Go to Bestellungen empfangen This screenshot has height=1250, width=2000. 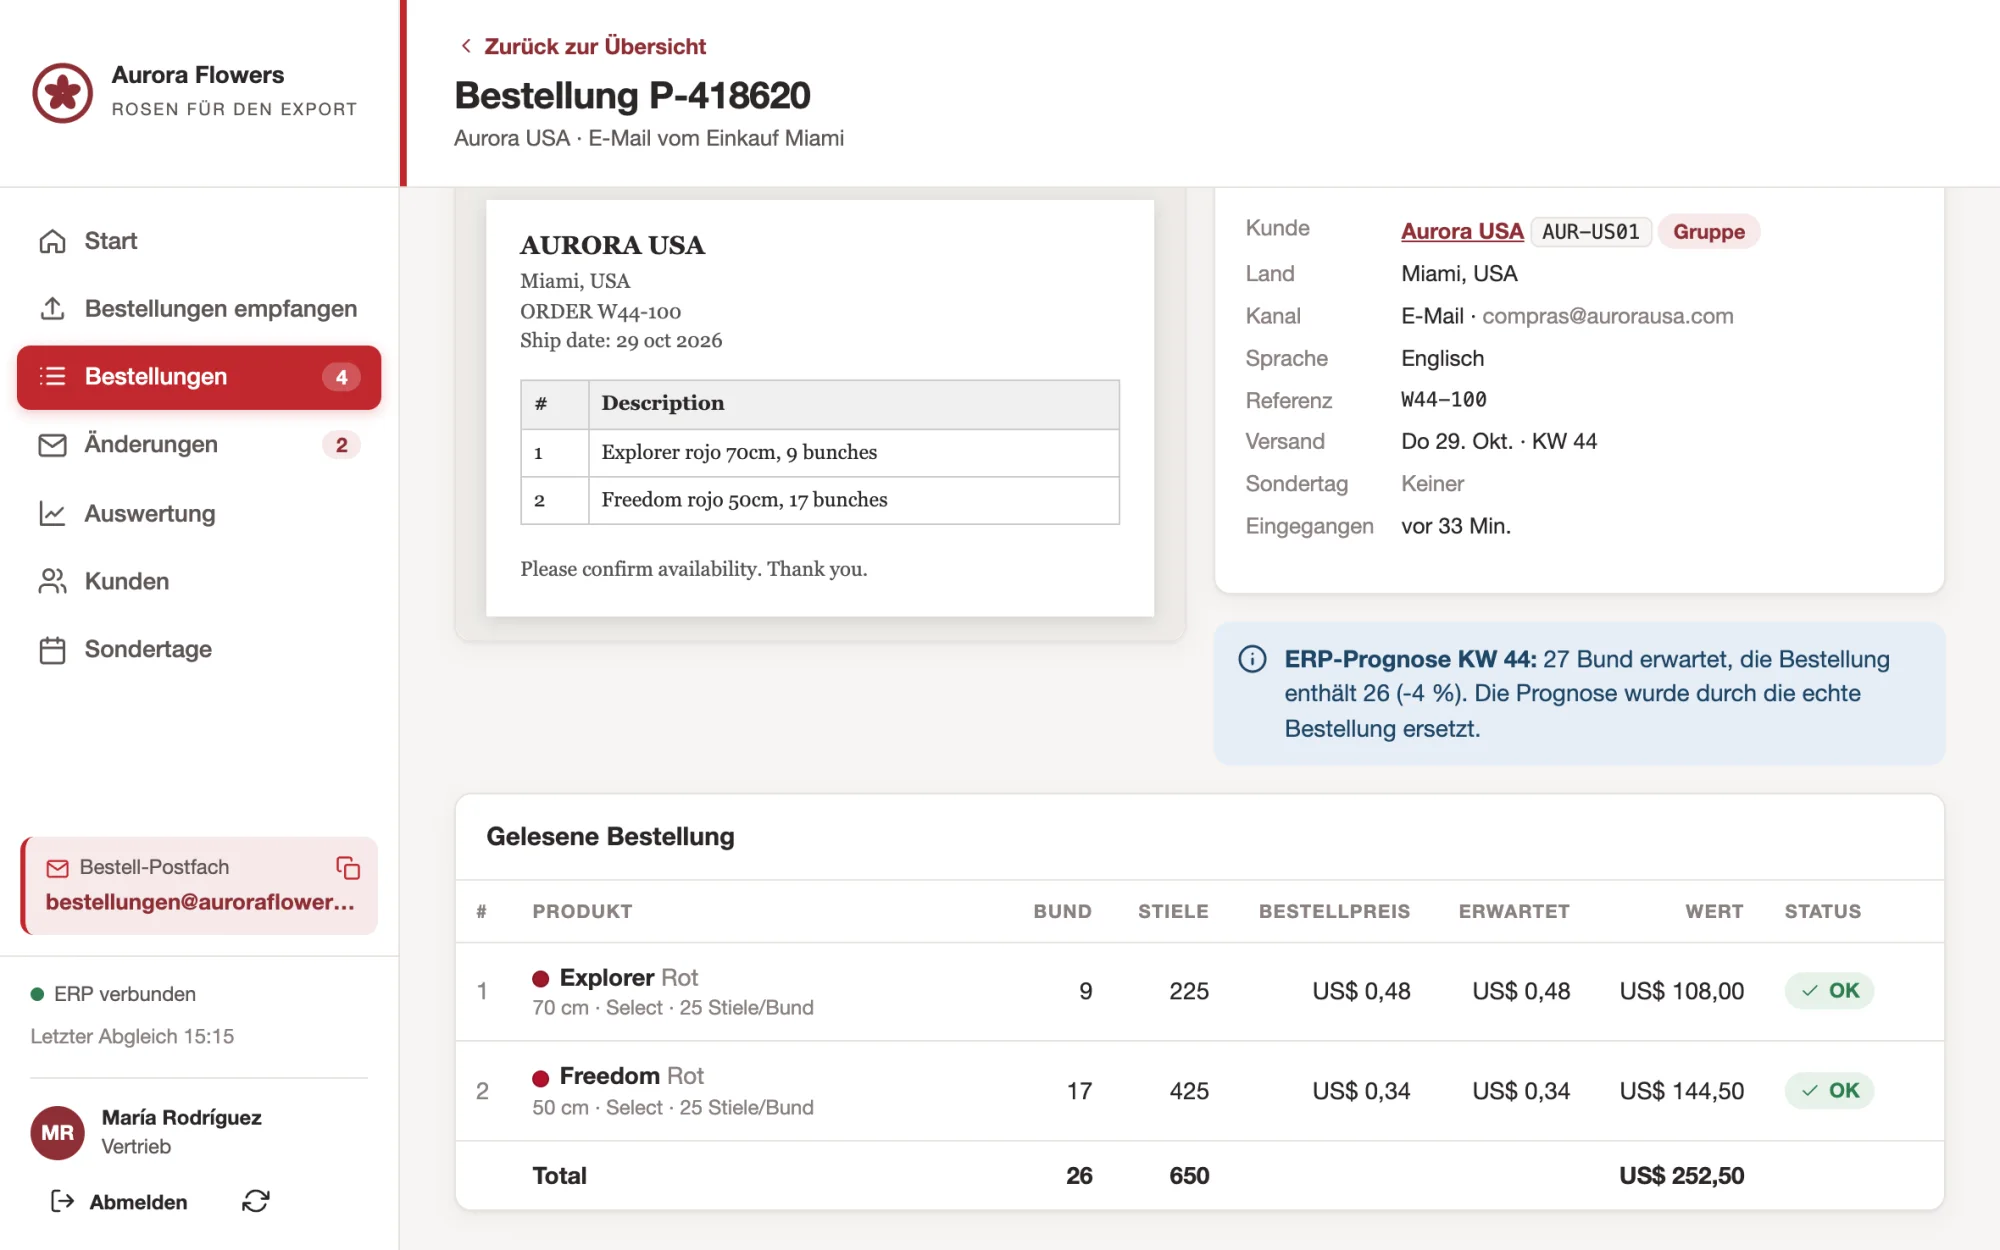[199, 309]
